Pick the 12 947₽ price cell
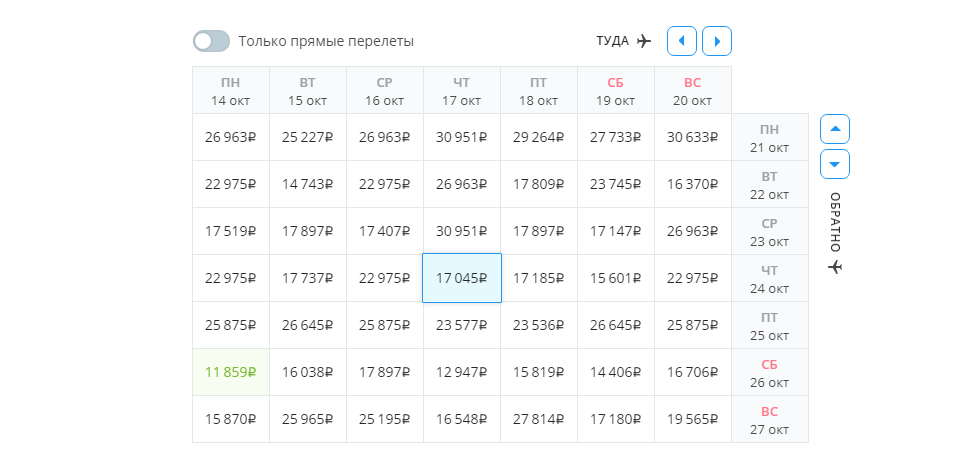Image resolution: width=953 pixels, height=475 pixels. point(462,372)
